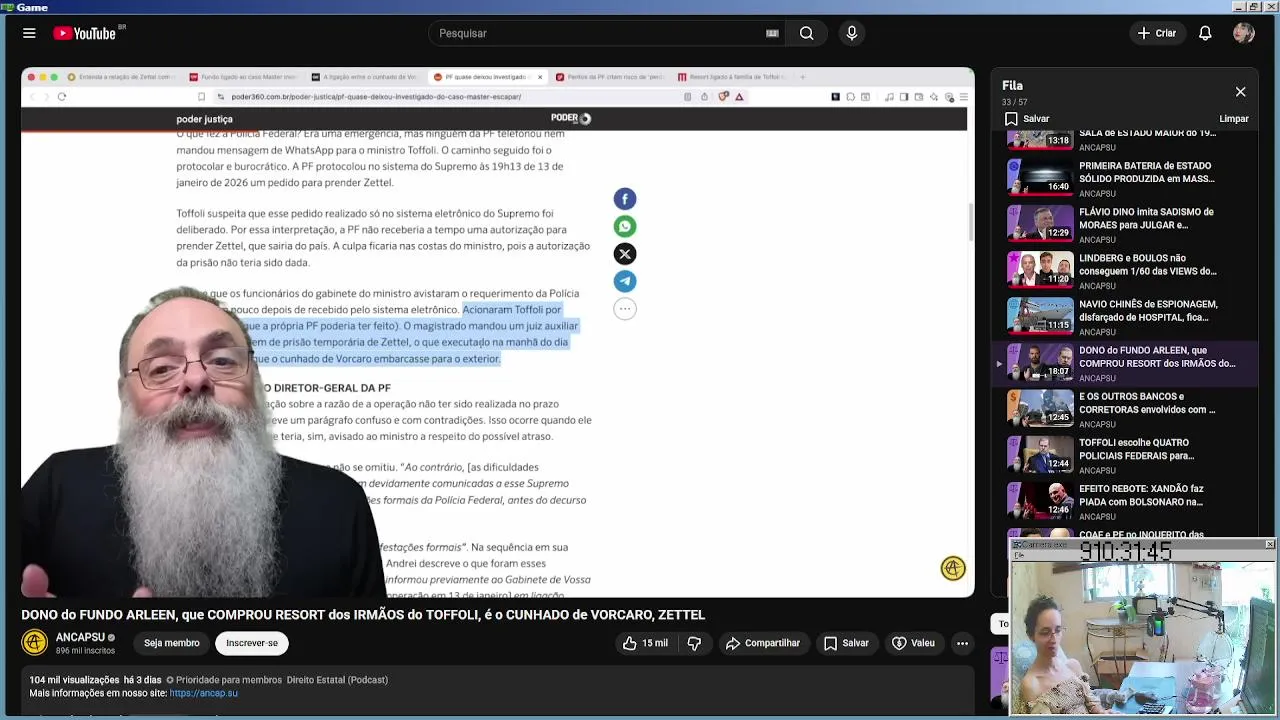1280x720 pixels.
Task: Play queue video EFEITO REBOTE: XANDÃO
Action: click(x=1125, y=501)
